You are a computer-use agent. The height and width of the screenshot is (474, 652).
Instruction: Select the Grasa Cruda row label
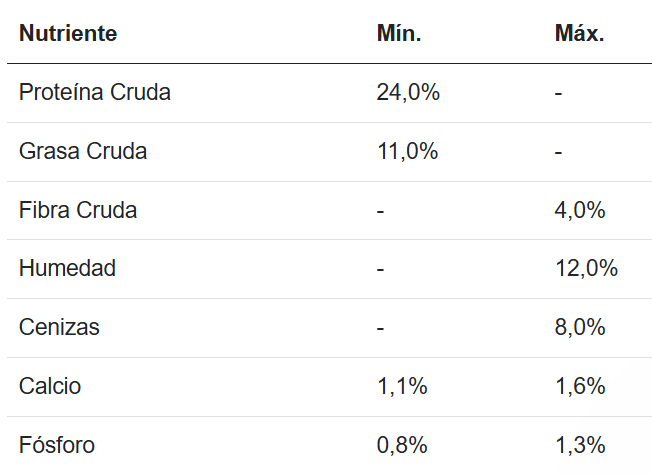tap(83, 152)
